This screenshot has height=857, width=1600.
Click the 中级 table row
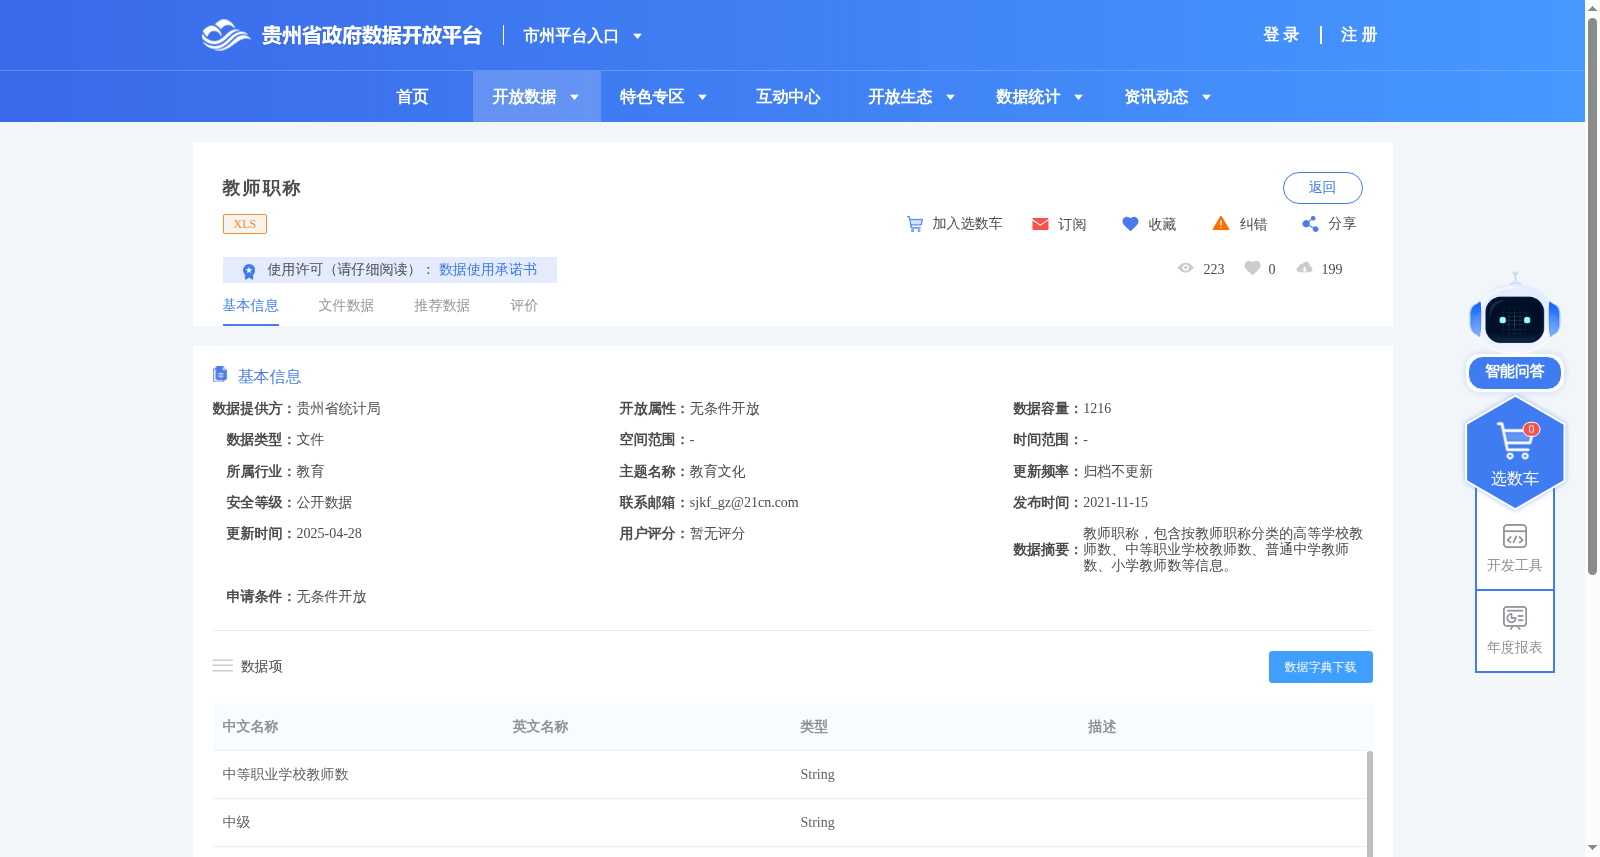tap(790, 823)
